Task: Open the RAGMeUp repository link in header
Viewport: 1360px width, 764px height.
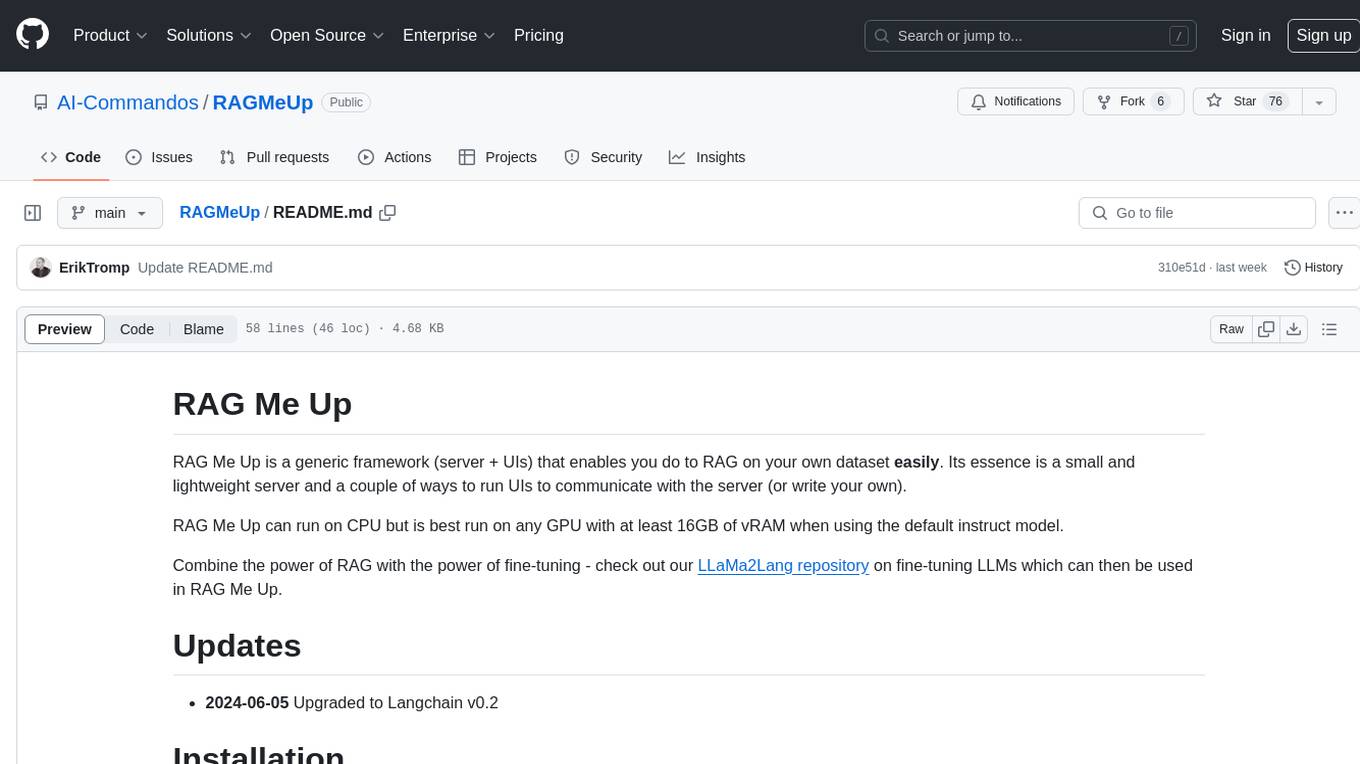Action: click(x=263, y=102)
